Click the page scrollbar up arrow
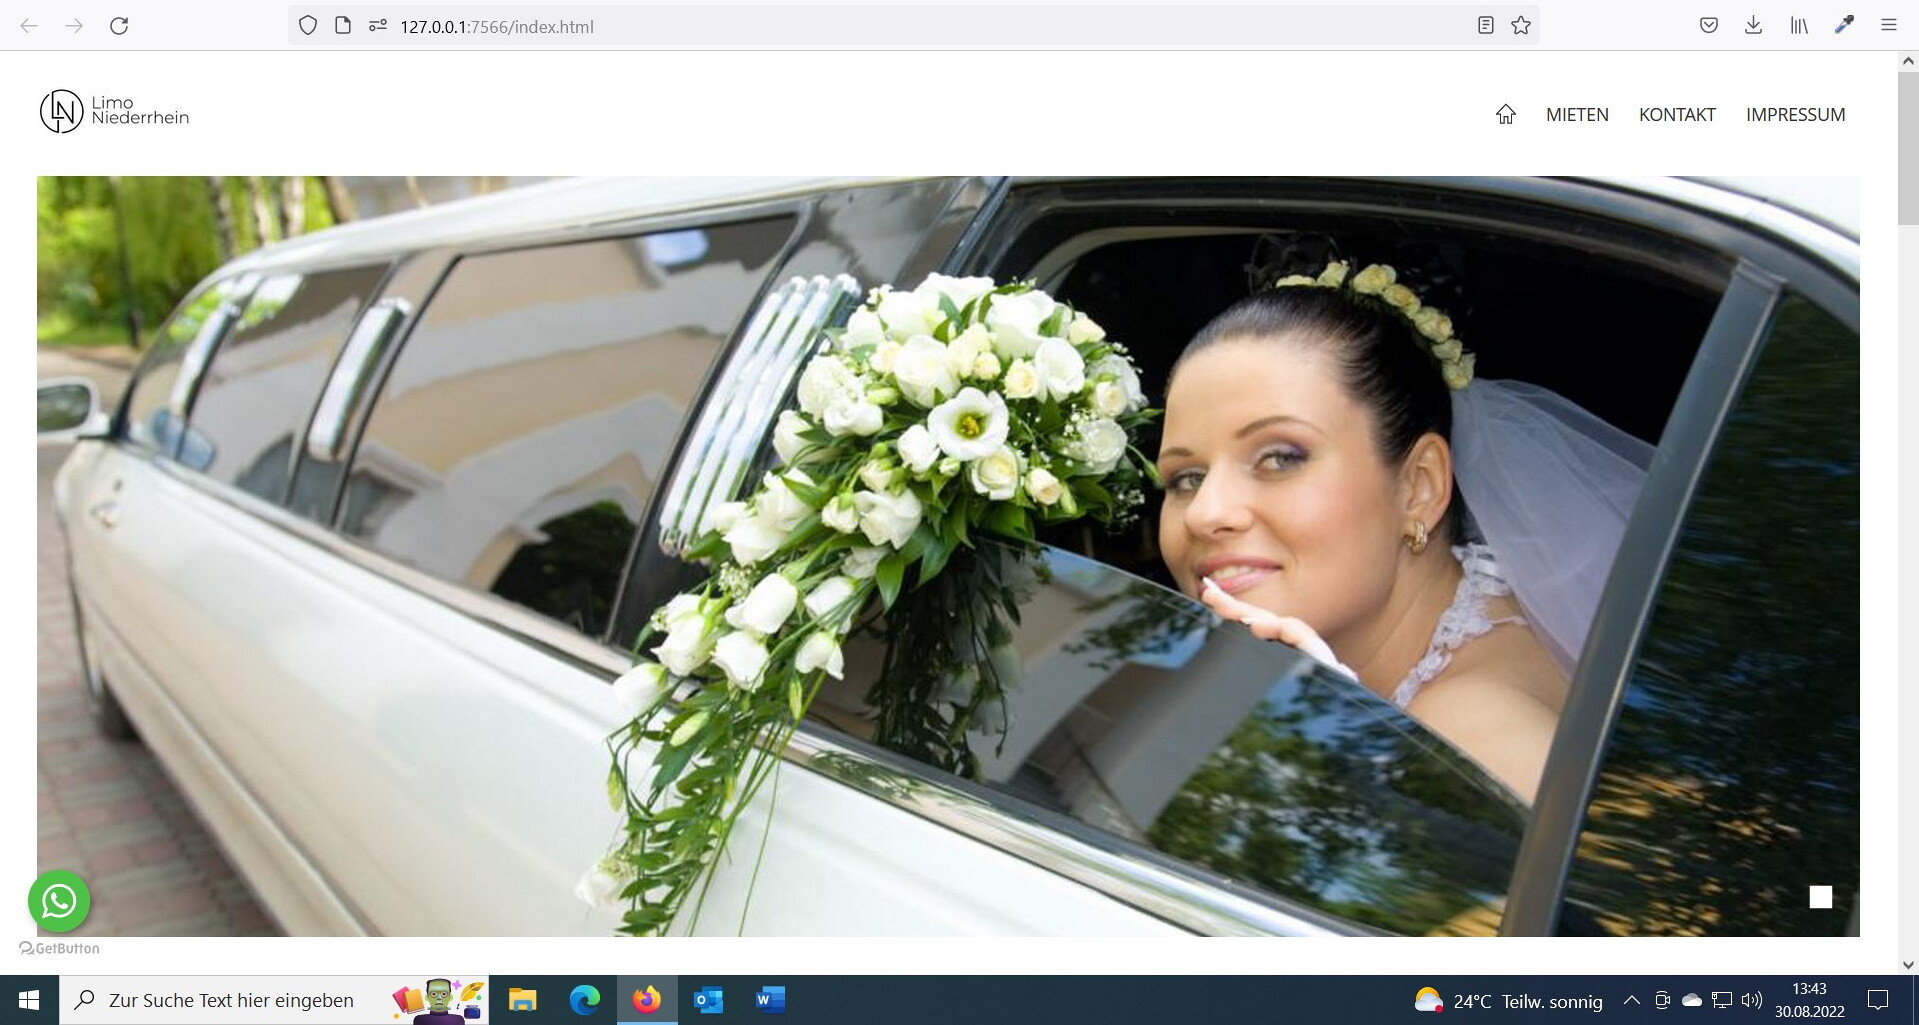 click(x=1908, y=61)
